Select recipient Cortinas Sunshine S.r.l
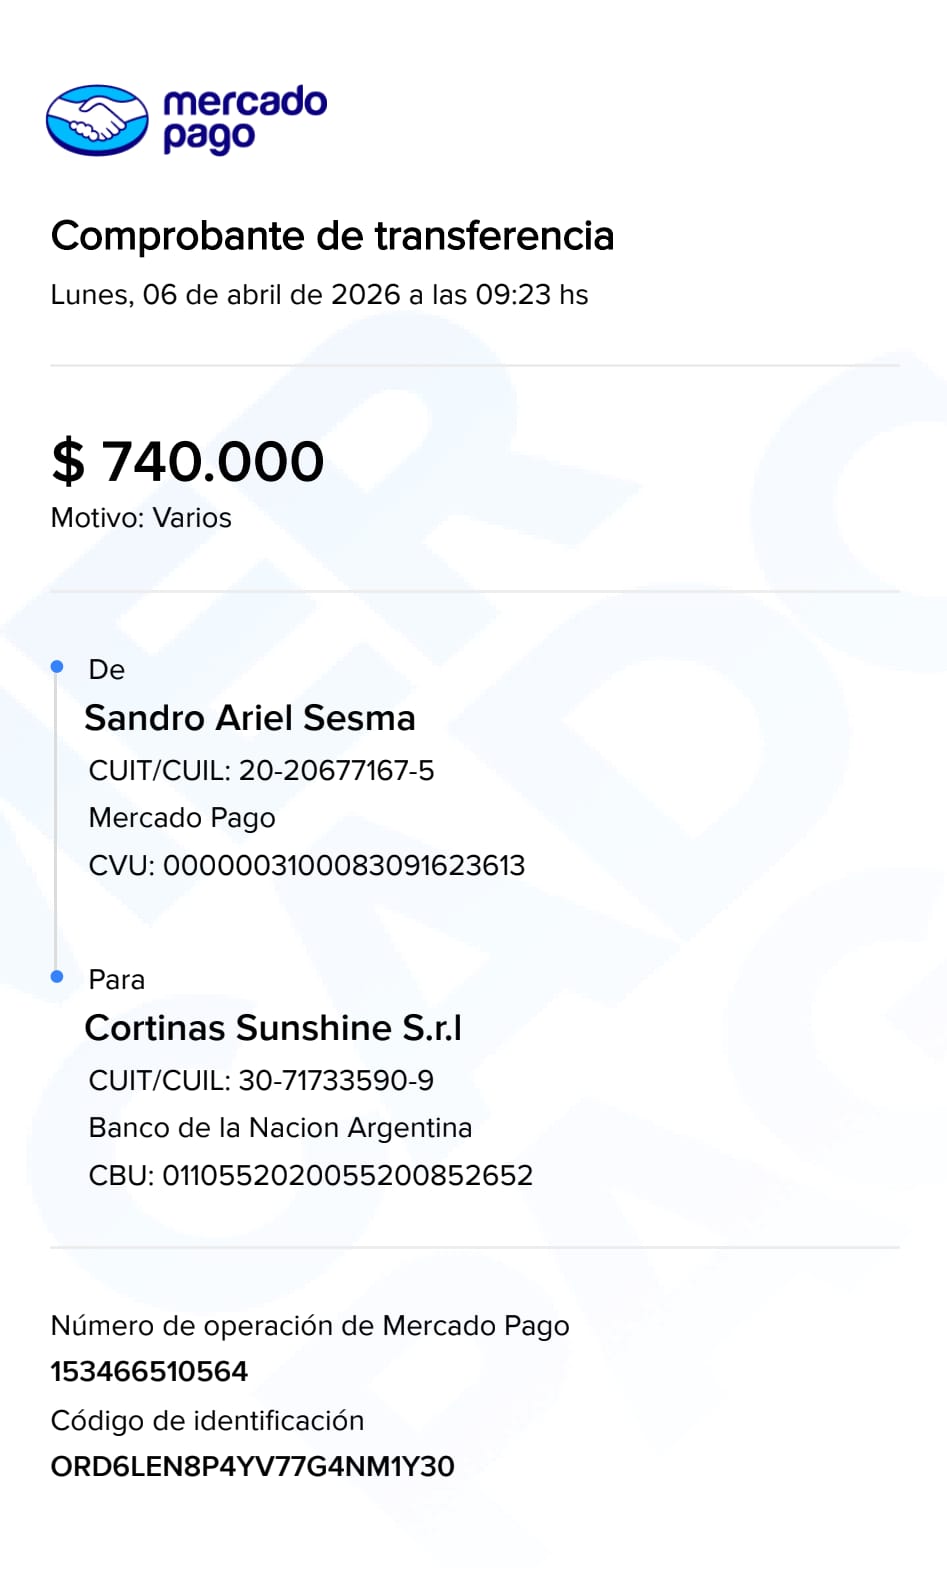Viewport: 947px width, 1572px height. [273, 1028]
